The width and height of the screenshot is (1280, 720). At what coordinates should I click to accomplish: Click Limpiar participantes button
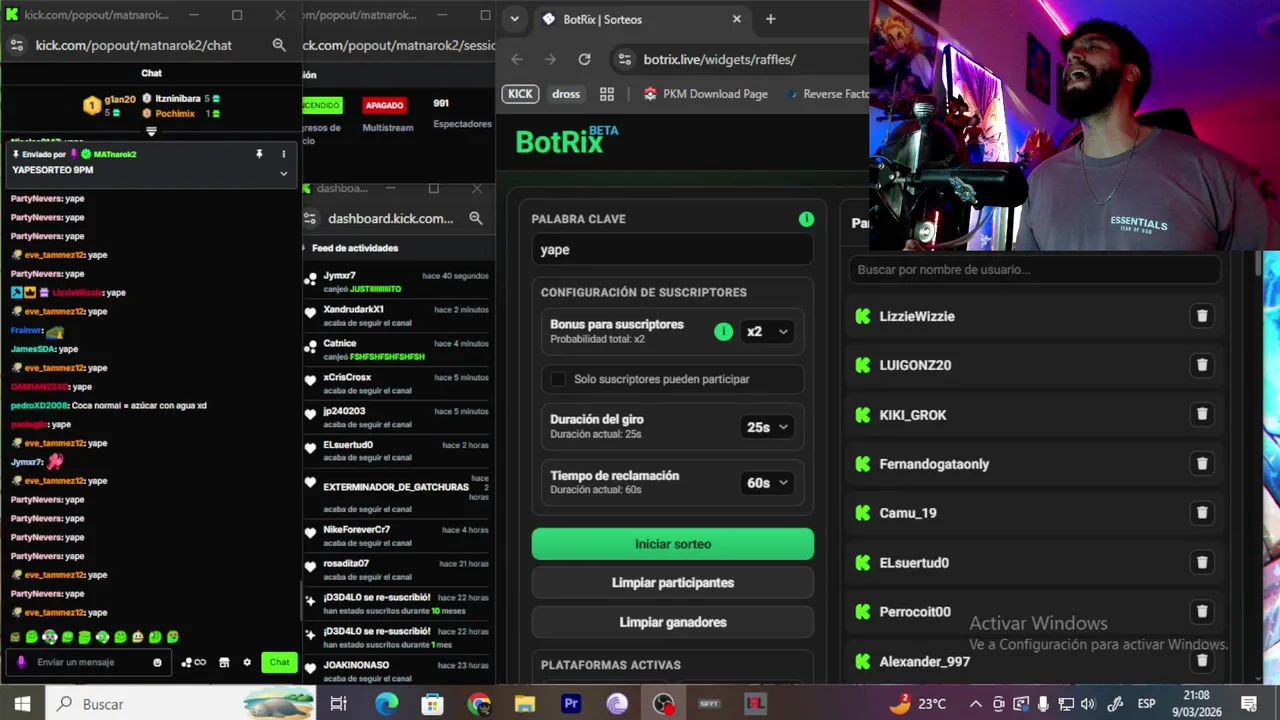(x=673, y=583)
